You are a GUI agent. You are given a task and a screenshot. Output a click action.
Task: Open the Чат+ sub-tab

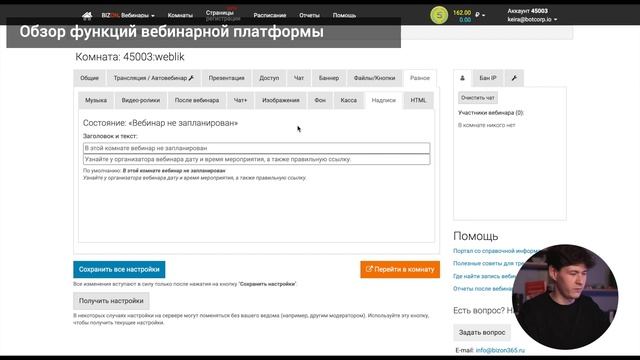tap(240, 100)
